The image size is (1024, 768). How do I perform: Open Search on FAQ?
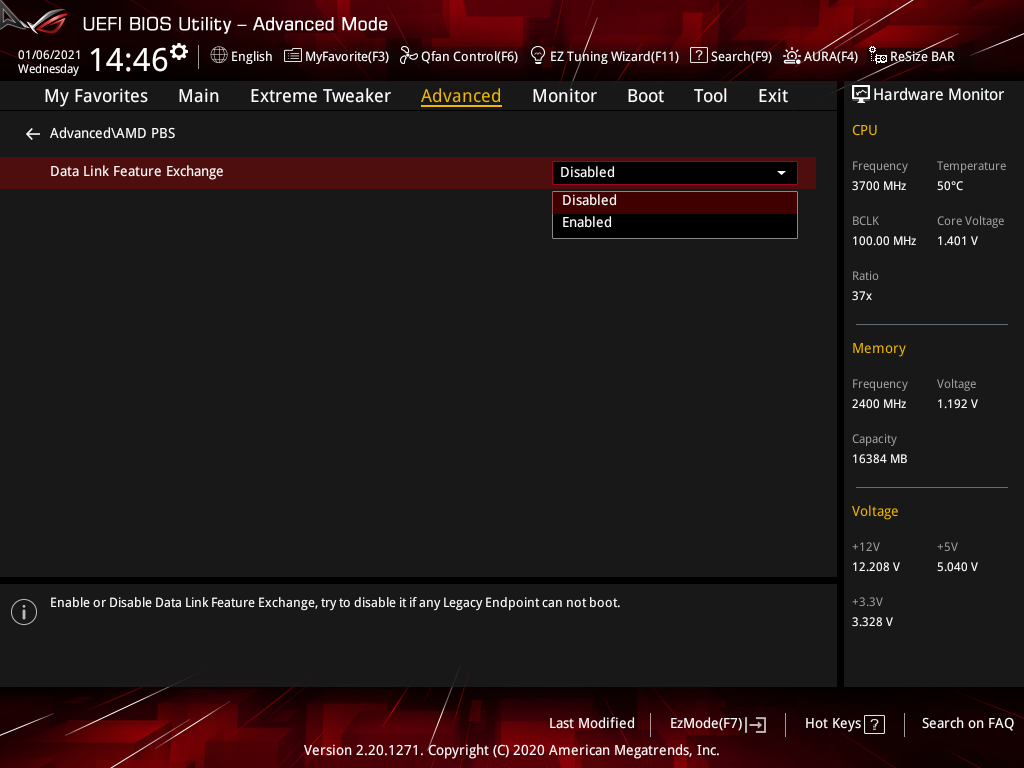[x=967, y=724]
